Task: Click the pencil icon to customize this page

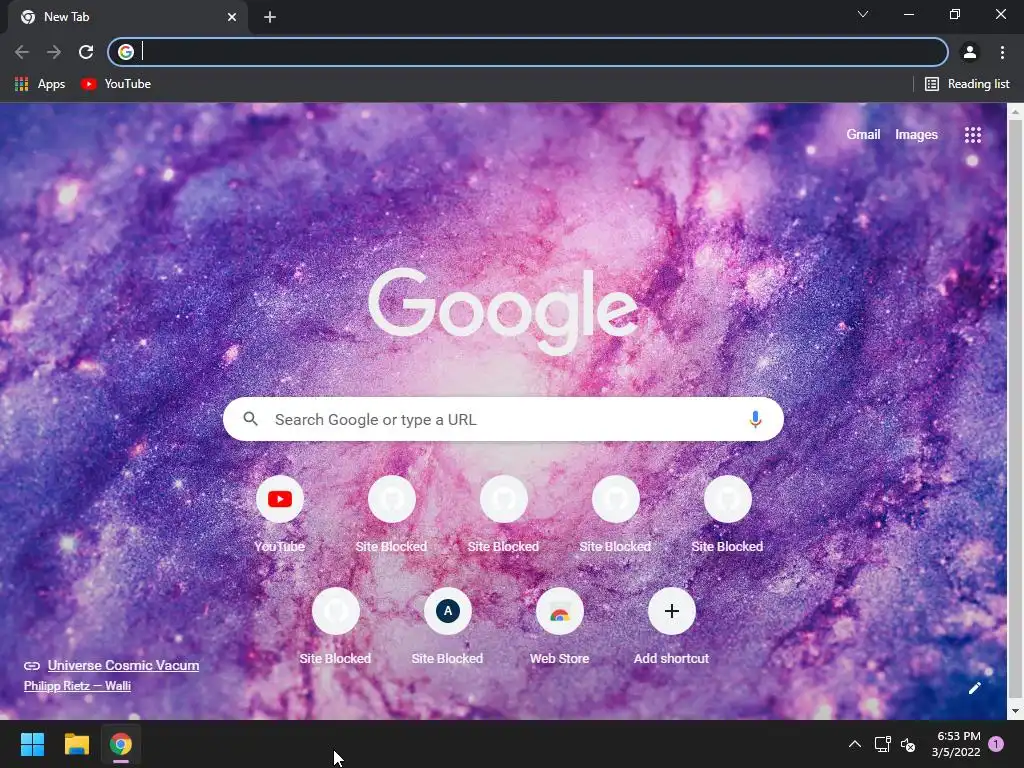Action: pos(974,688)
